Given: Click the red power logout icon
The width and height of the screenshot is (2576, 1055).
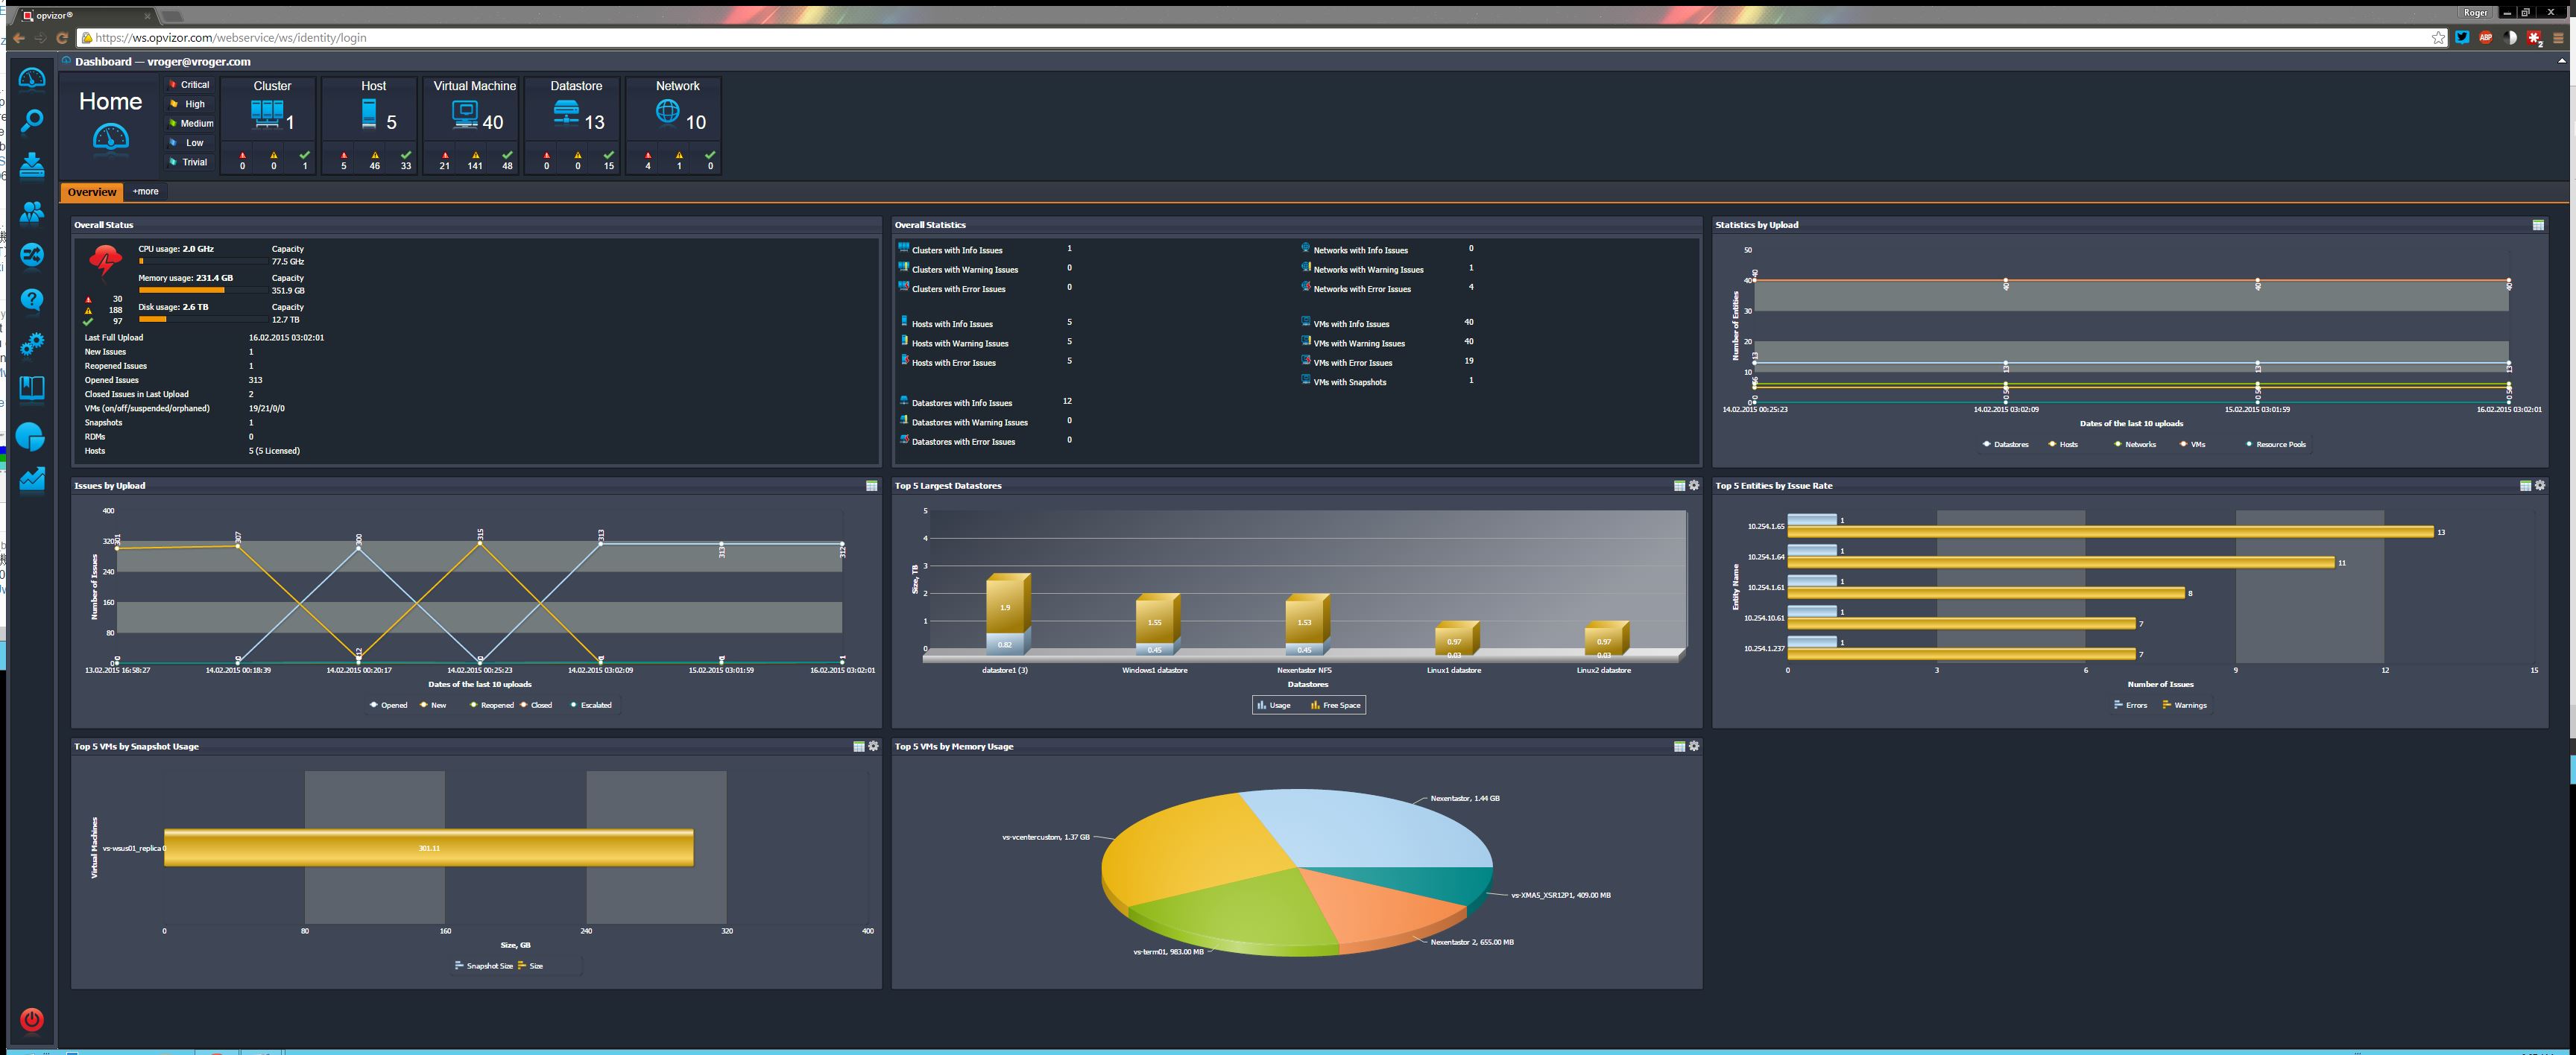Looking at the screenshot, I should pos(32,1019).
